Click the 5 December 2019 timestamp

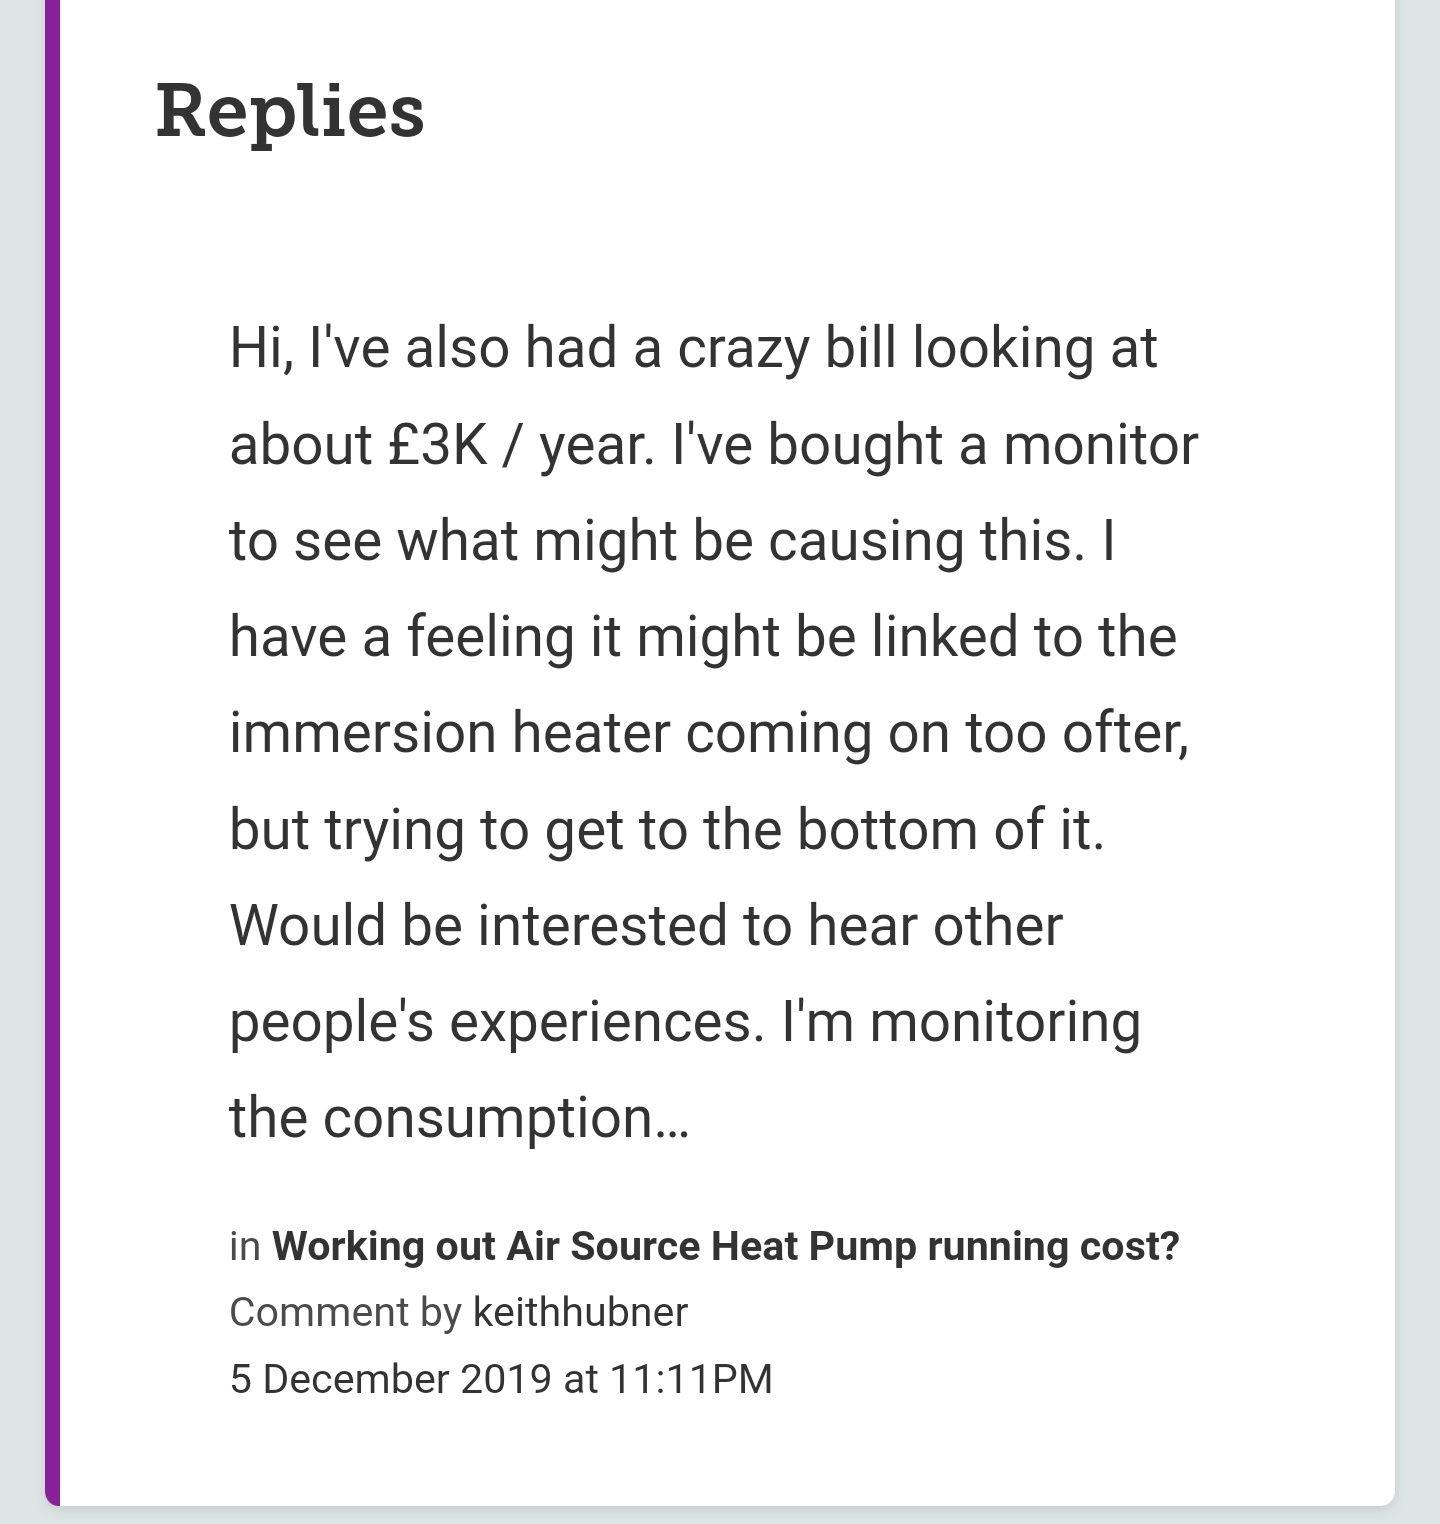500,1378
